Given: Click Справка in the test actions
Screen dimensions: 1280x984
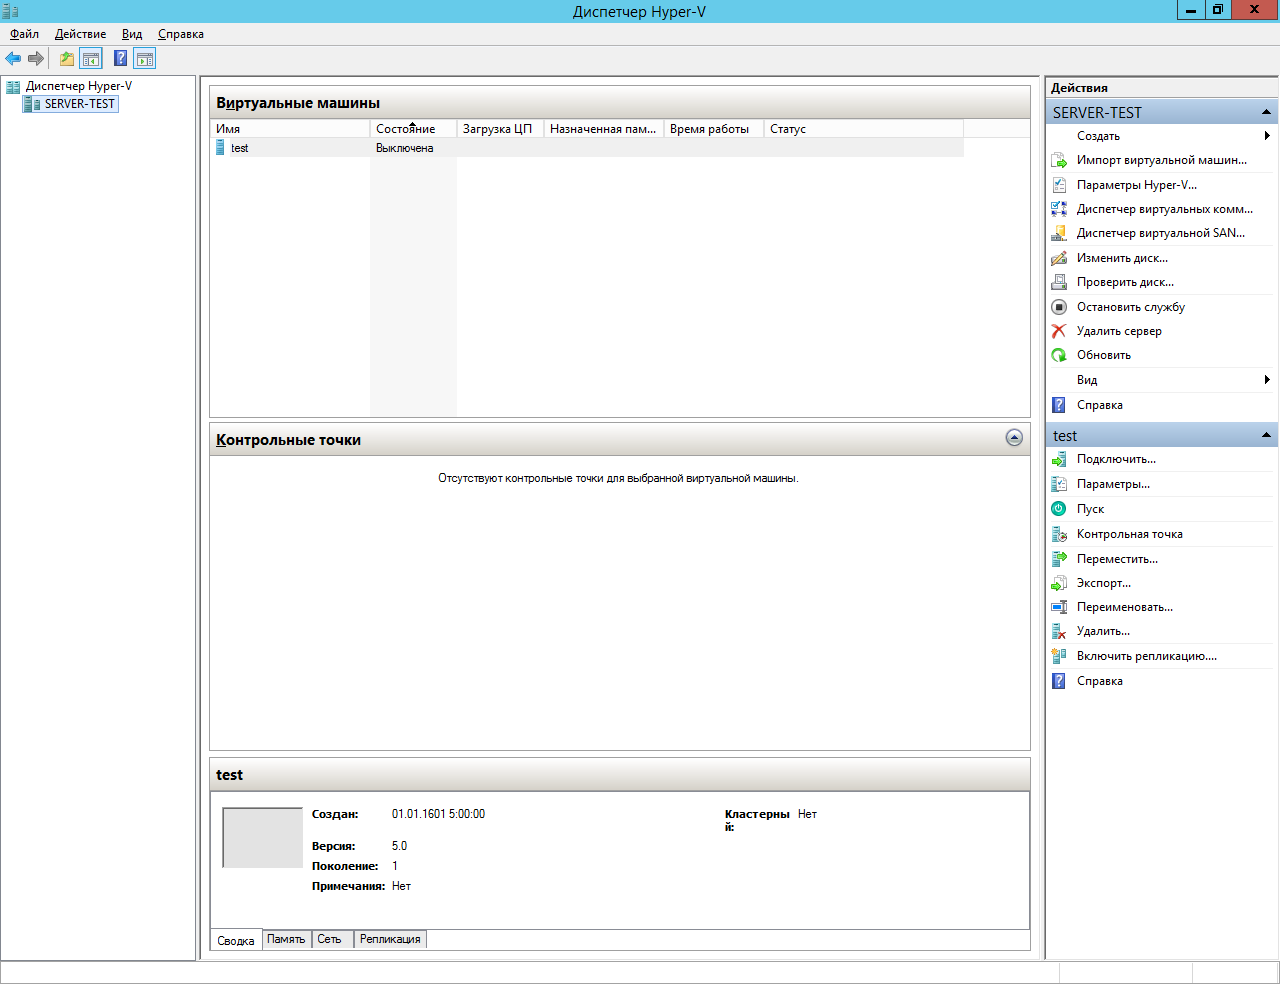Looking at the screenshot, I should (1100, 681).
